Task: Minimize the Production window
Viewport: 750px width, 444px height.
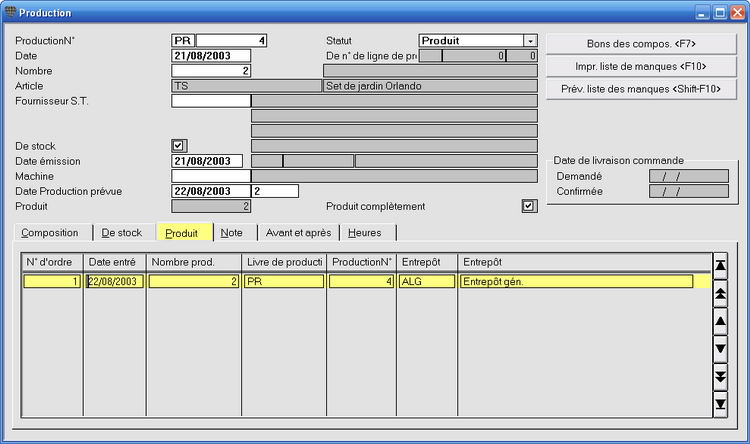Action: click(702, 12)
